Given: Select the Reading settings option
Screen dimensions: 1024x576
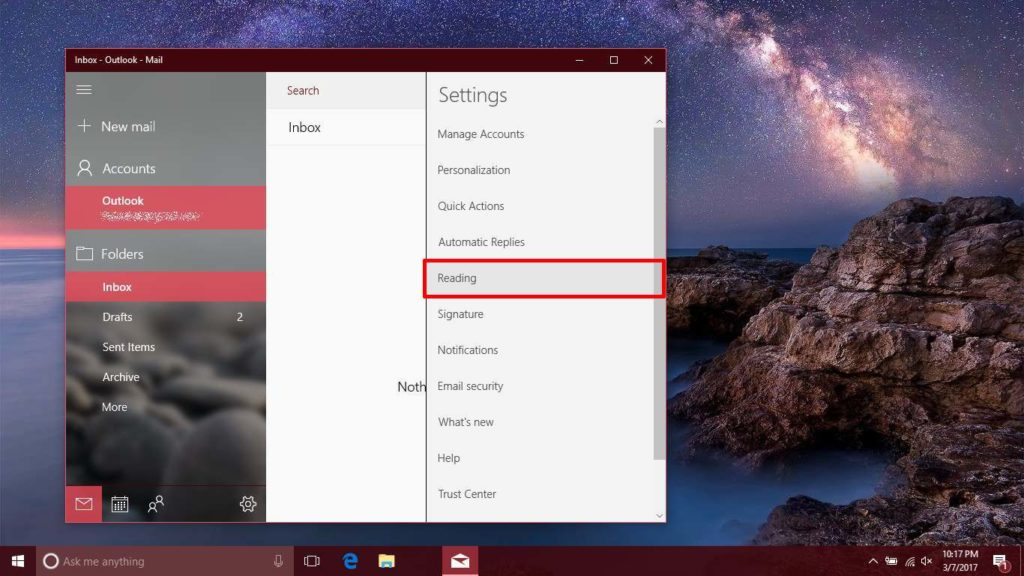Looking at the screenshot, I should click(457, 278).
